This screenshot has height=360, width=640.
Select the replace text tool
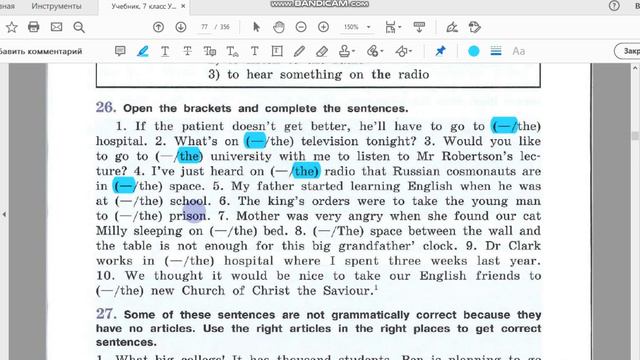tap(210, 51)
